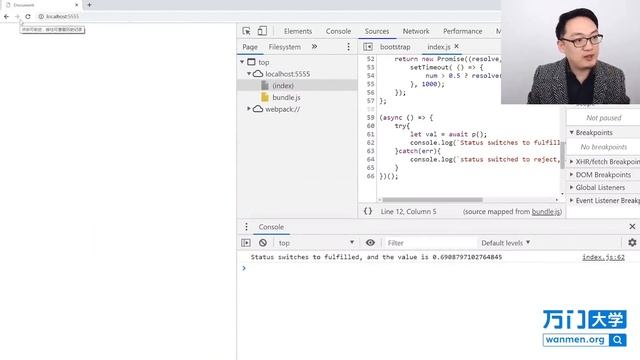Viewport: 640px width, 360px height.
Task: Toggle the live expression eye icon
Action: [x=370, y=243]
